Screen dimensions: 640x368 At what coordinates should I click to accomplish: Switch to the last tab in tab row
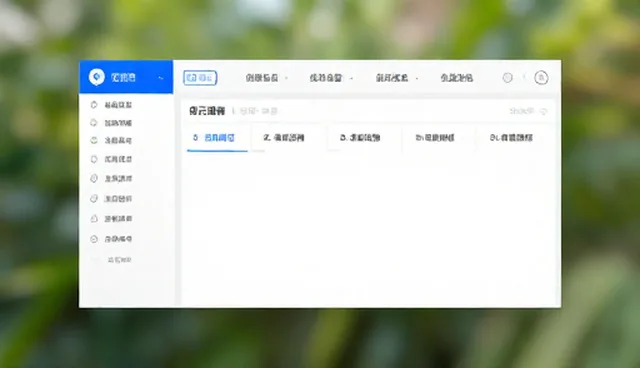pyautogui.click(x=511, y=138)
